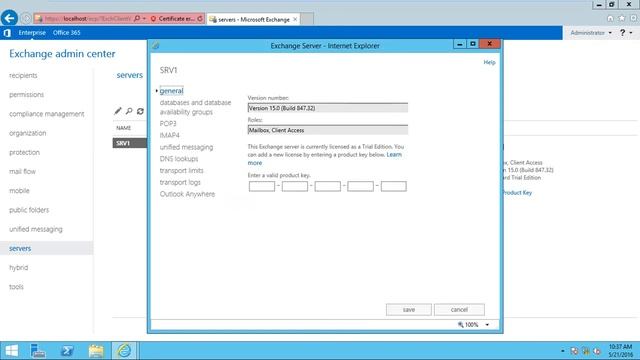
Task: Open recipients in left navigation
Action: (23, 76)
